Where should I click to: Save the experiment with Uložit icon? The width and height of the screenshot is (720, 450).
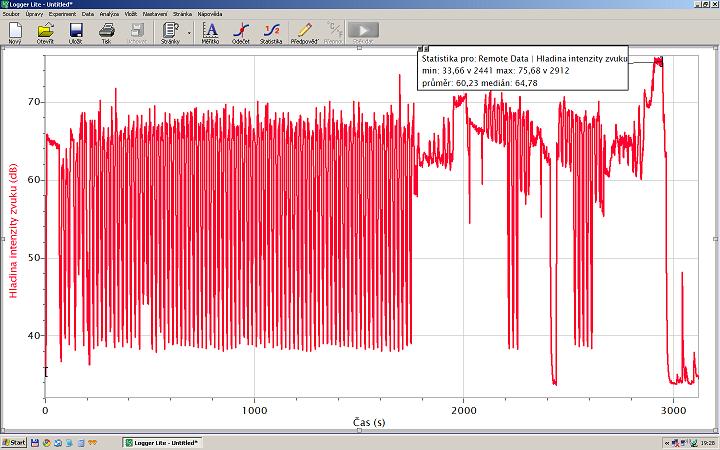click(x=76, y=32)
